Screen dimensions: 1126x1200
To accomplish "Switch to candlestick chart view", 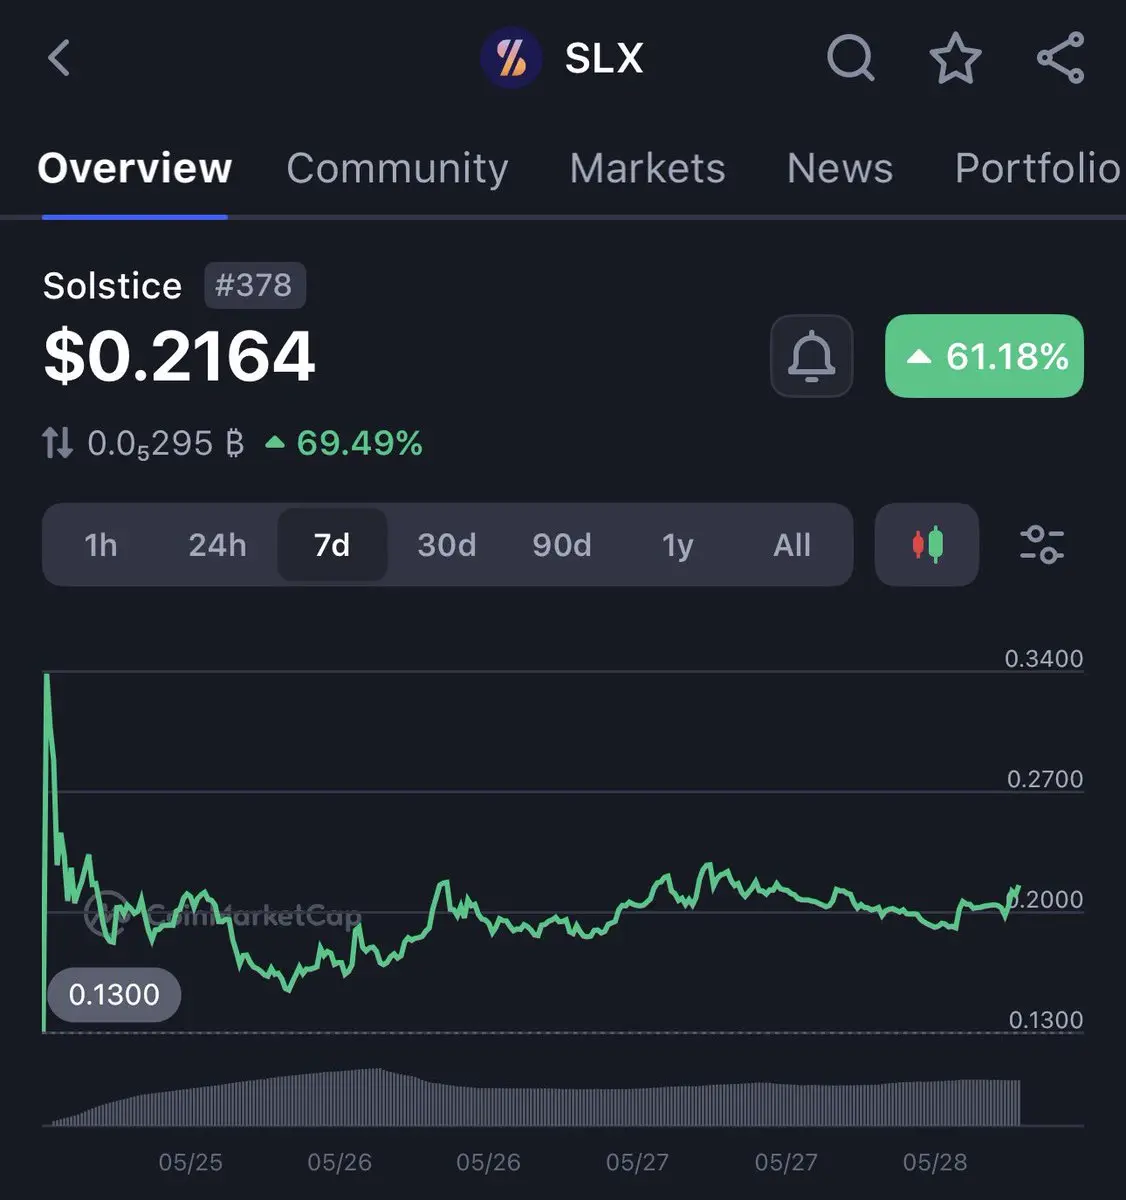I will pyautogui.click(x=927, y=545).
